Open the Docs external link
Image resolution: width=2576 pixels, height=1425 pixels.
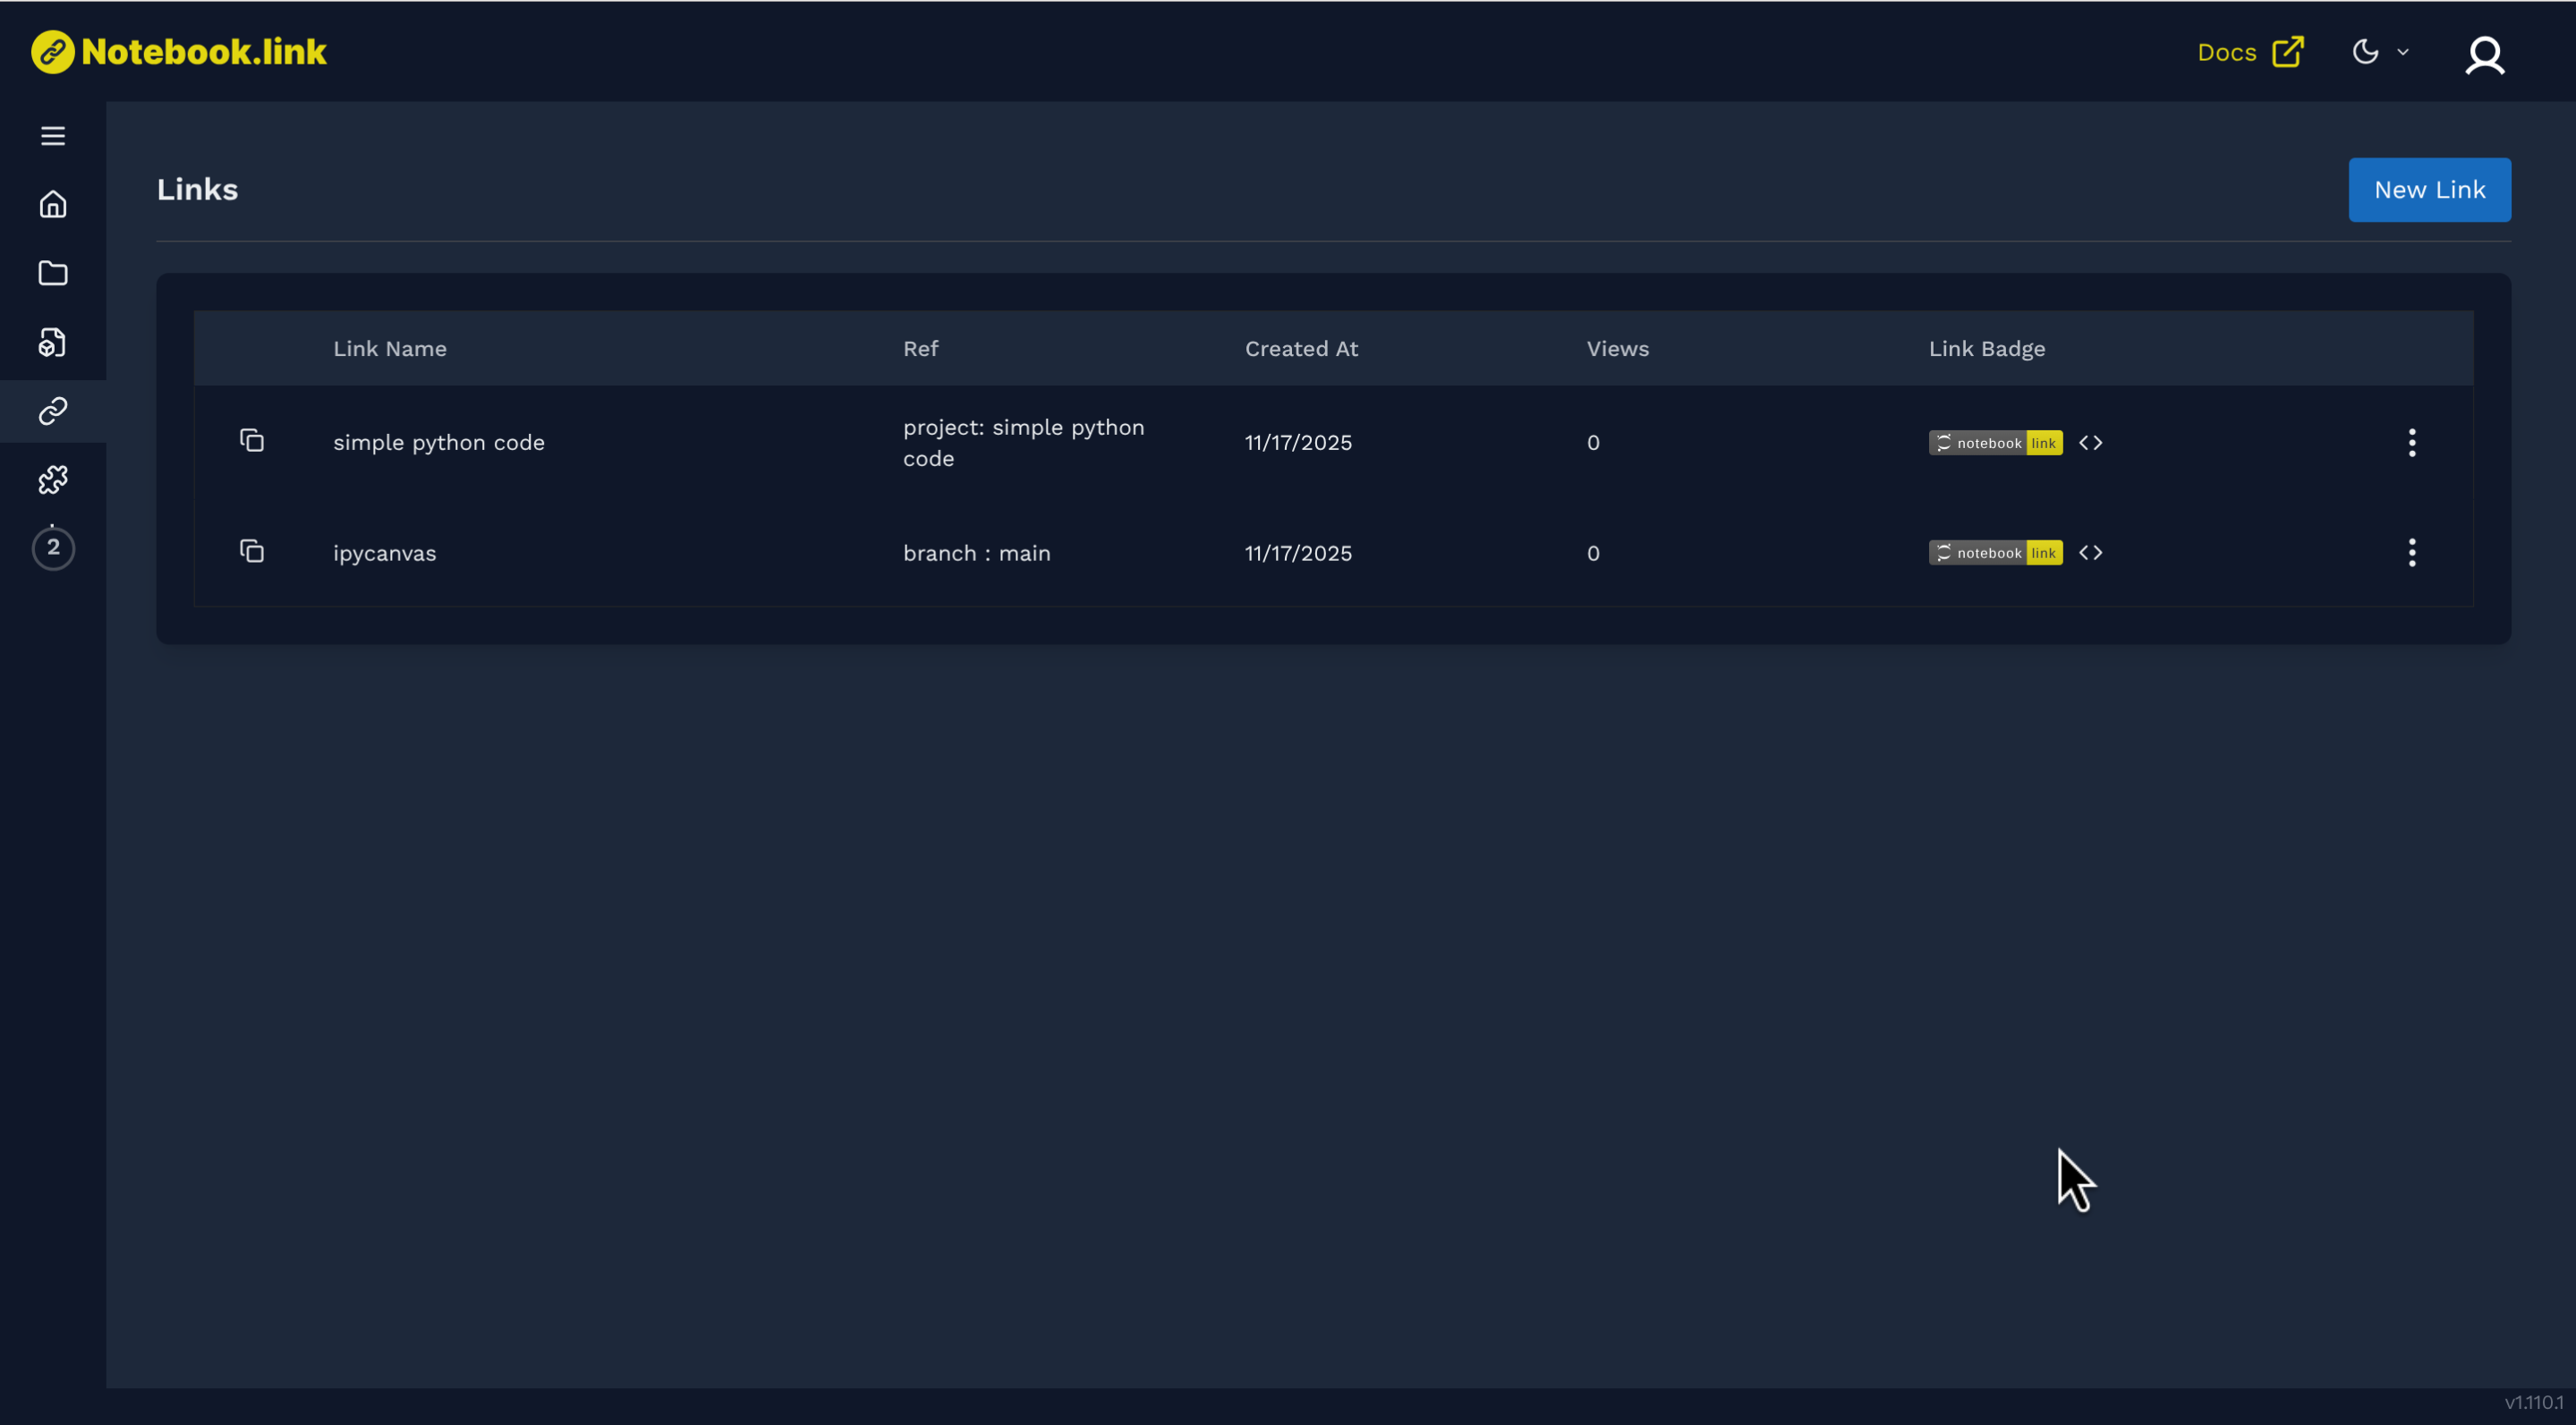tap(2250, 52)
